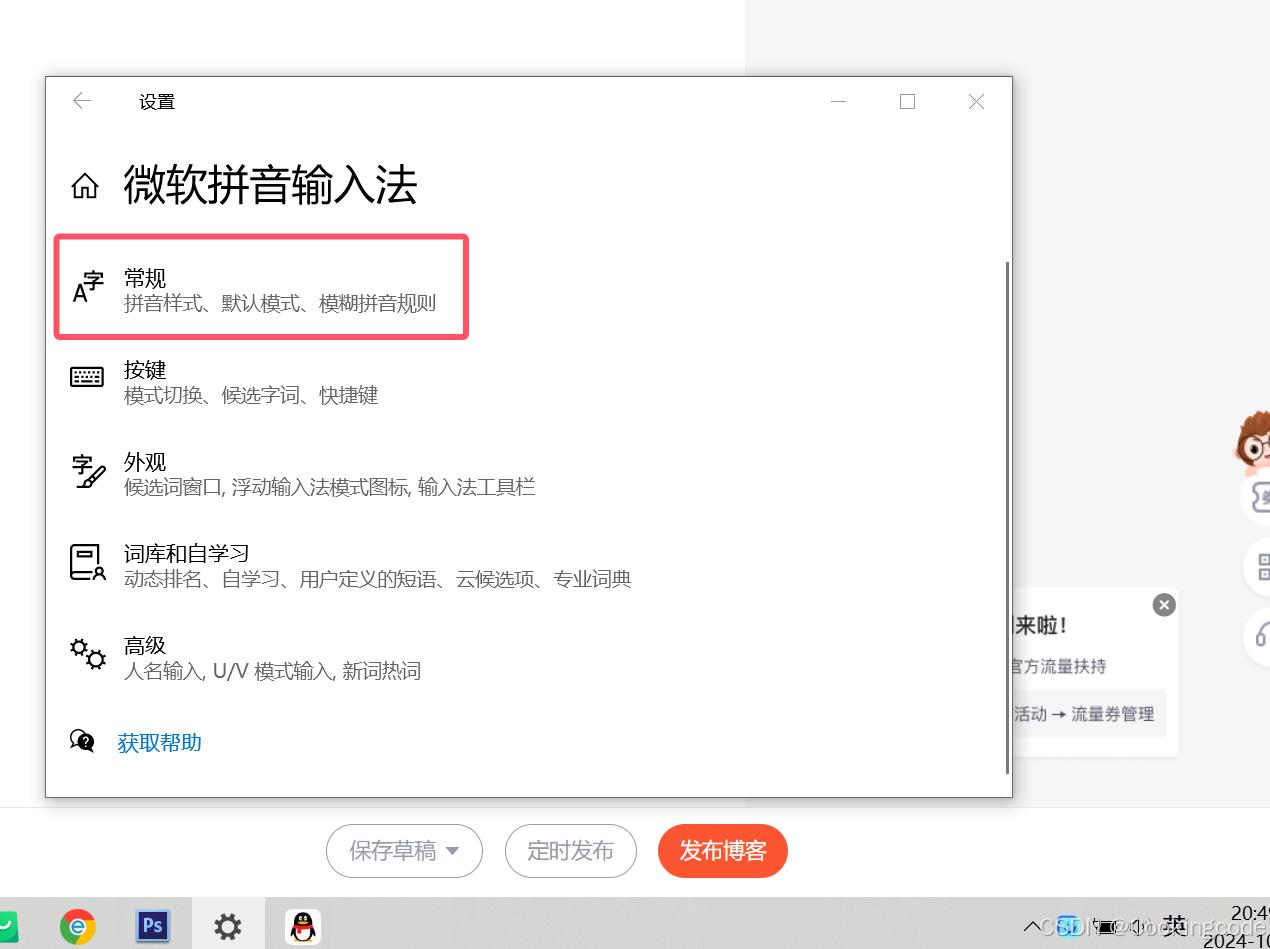The image size is (1270, 949).
Task: Click the 活动 → 流量券管理 link
Action: tap(1084, 714)
